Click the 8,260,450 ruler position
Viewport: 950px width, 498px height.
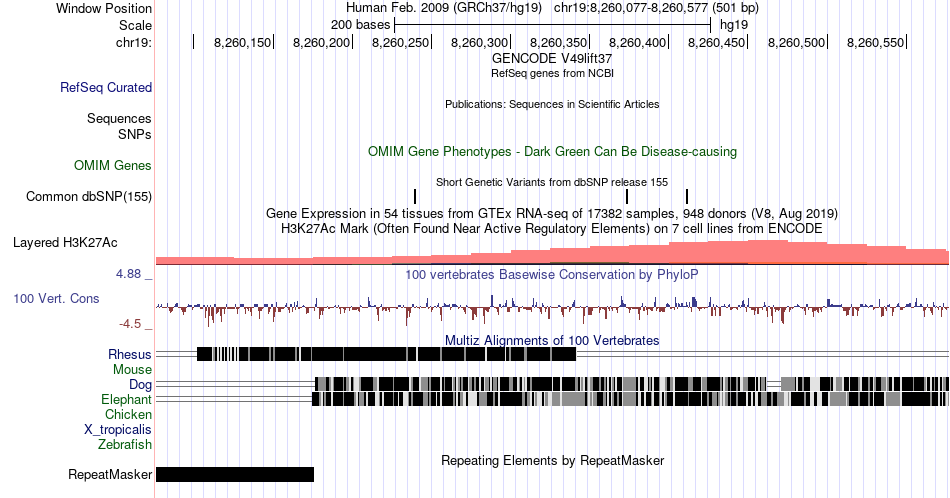pyautogui.click(x=717, y=42)
